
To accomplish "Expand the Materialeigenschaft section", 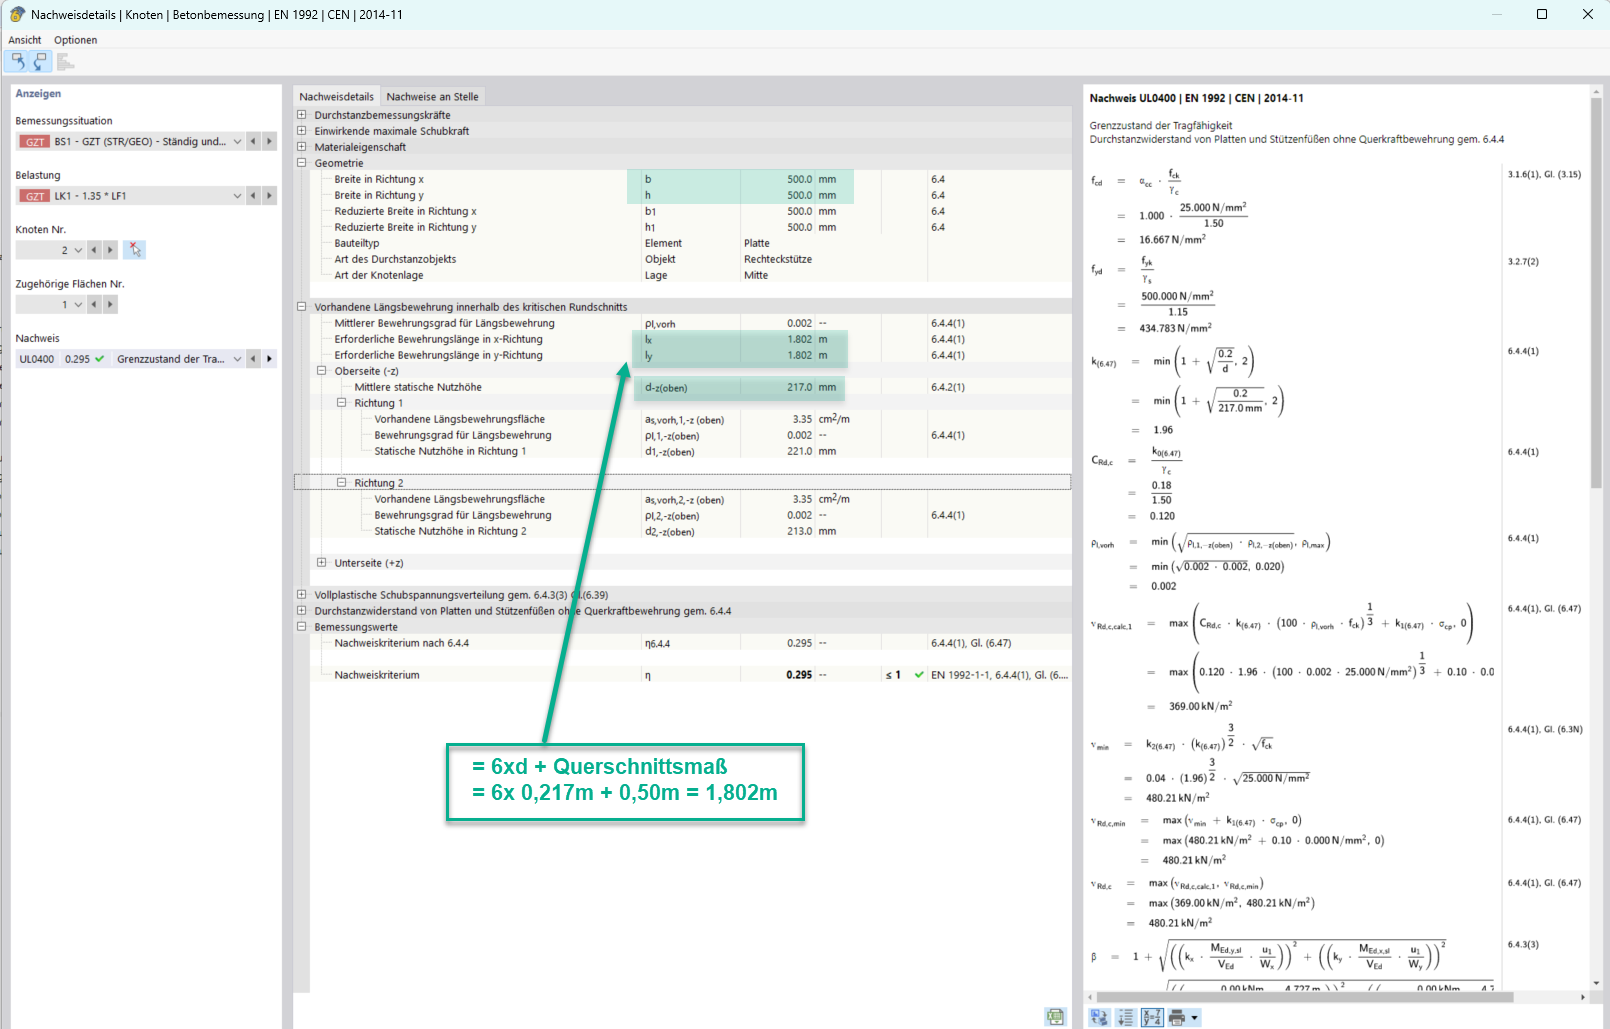I will click(x=302, y=147).
